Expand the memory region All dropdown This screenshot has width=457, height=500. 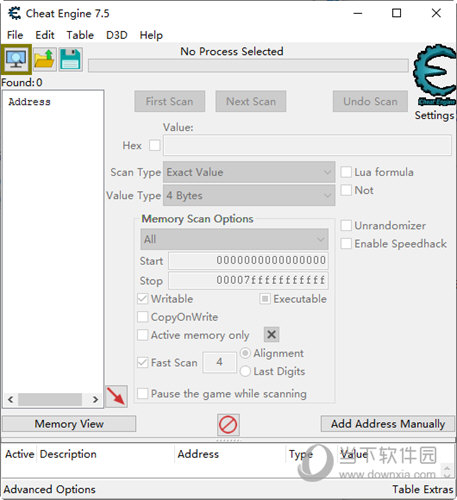(234, 239)
